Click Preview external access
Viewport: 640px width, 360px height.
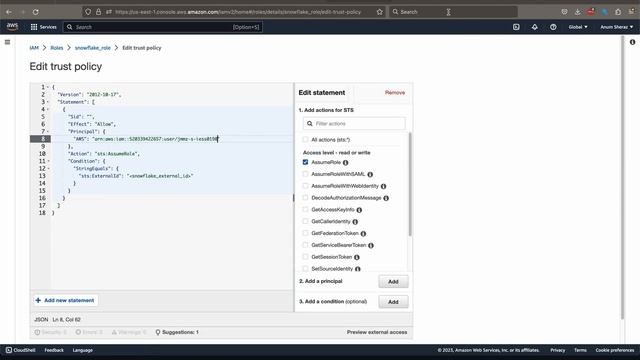377,332
